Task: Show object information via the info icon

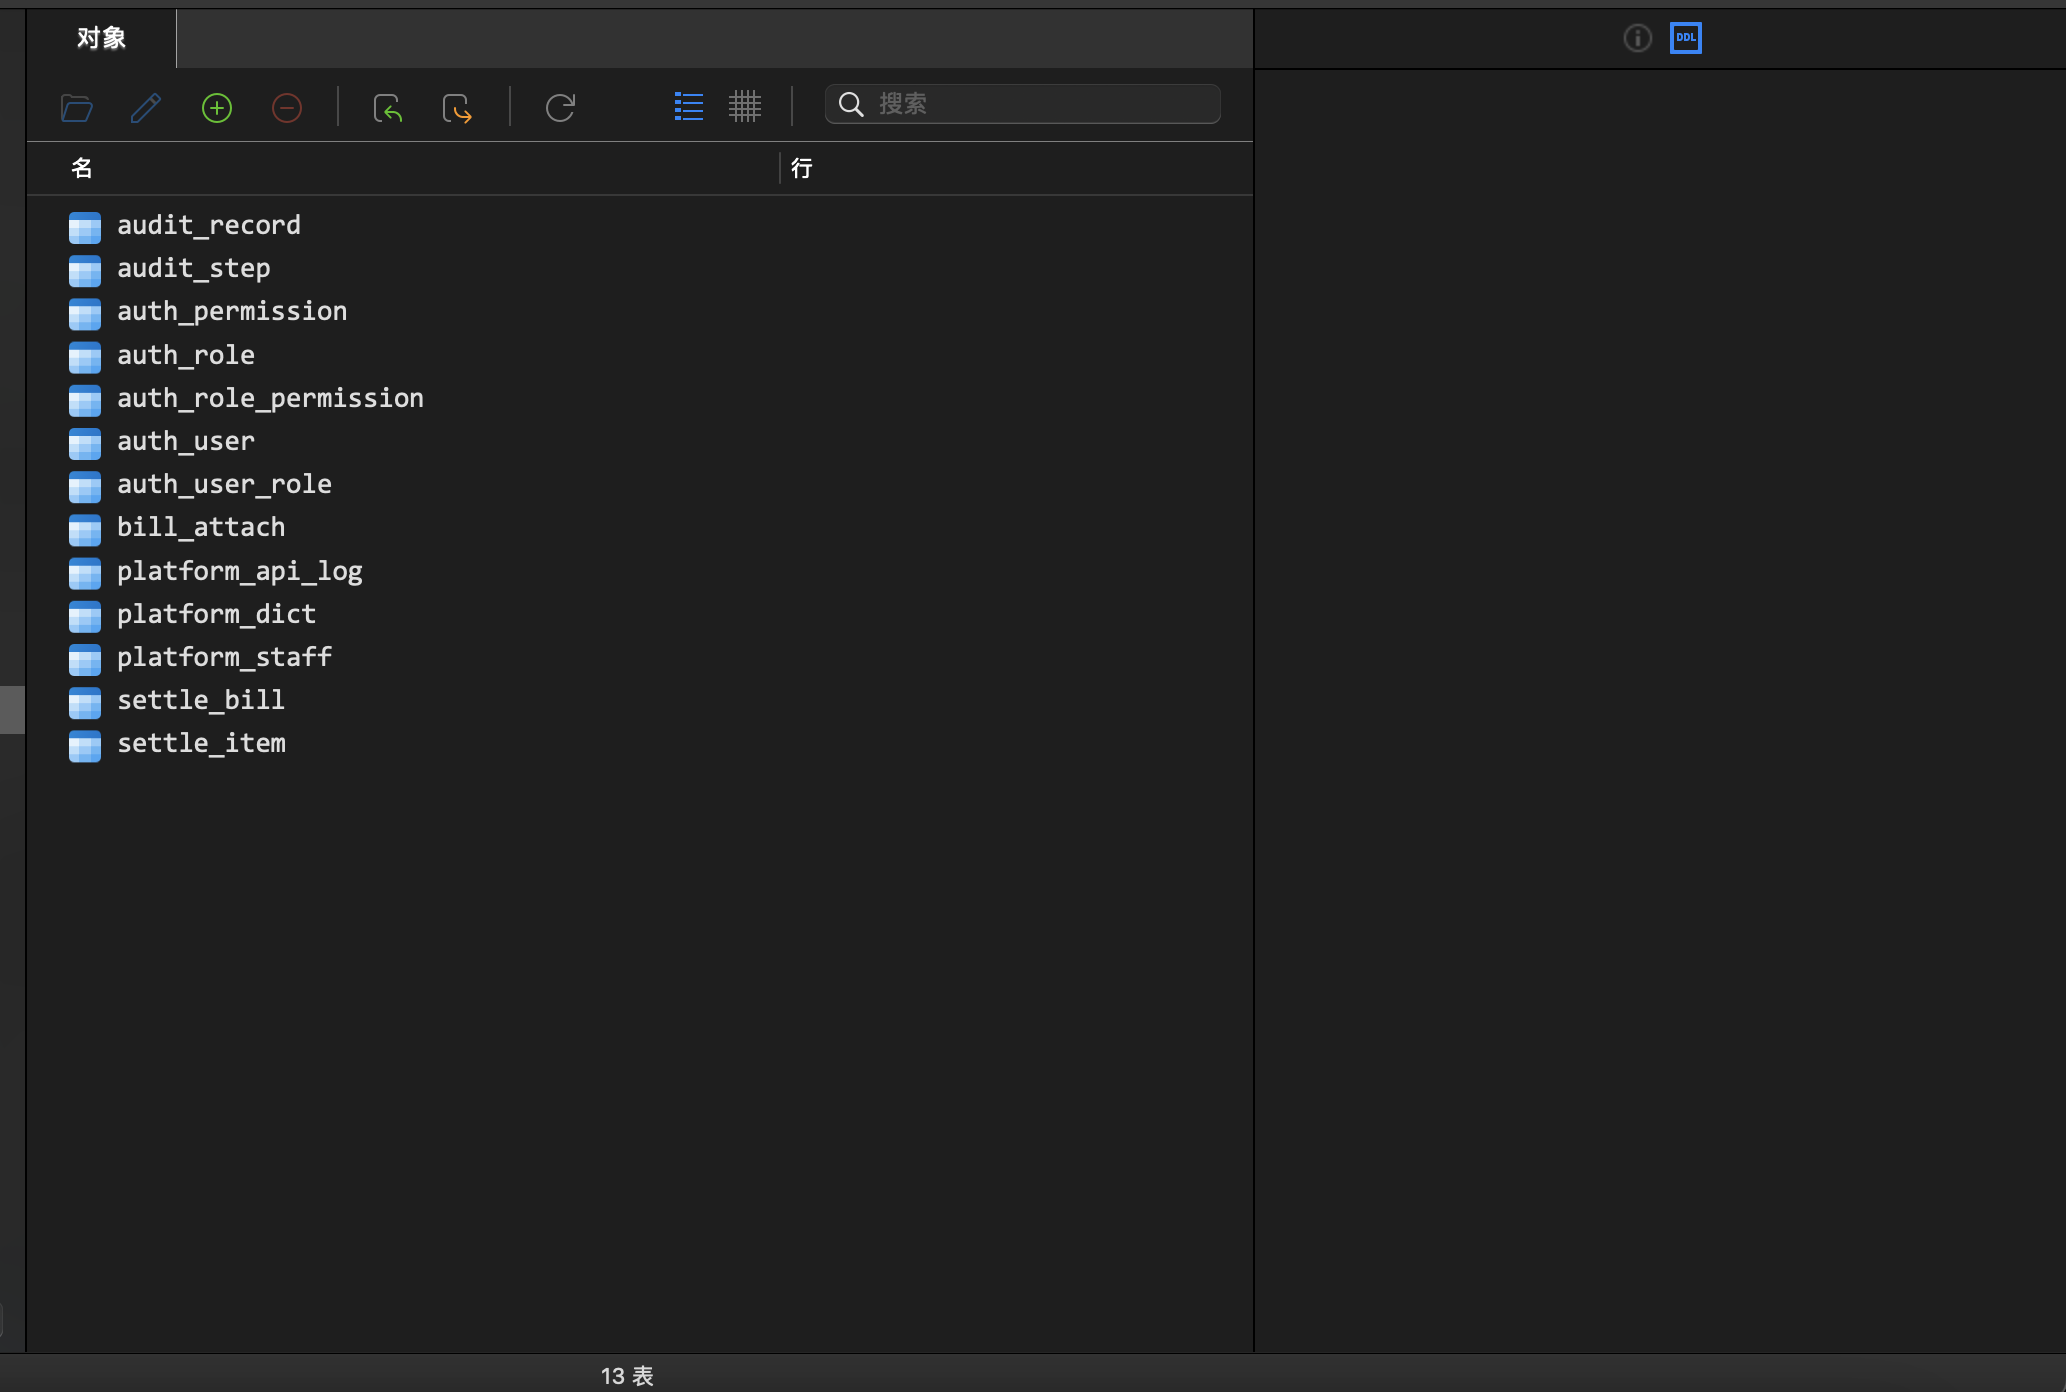Action: [1637, 37]
